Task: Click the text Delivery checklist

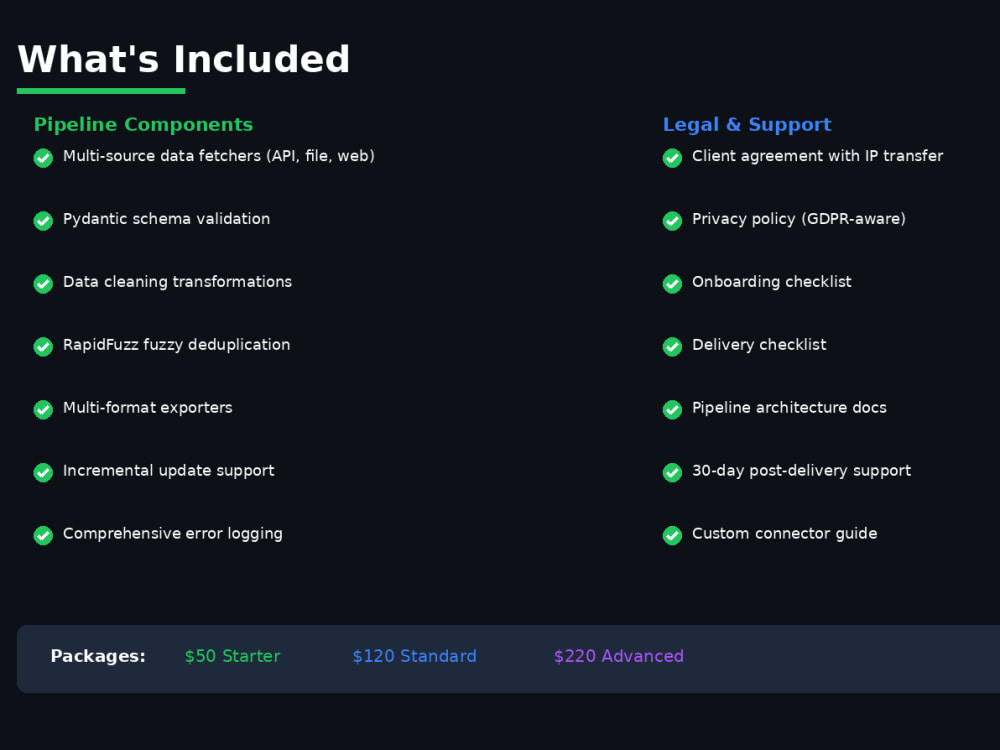Action: (760, 345)
